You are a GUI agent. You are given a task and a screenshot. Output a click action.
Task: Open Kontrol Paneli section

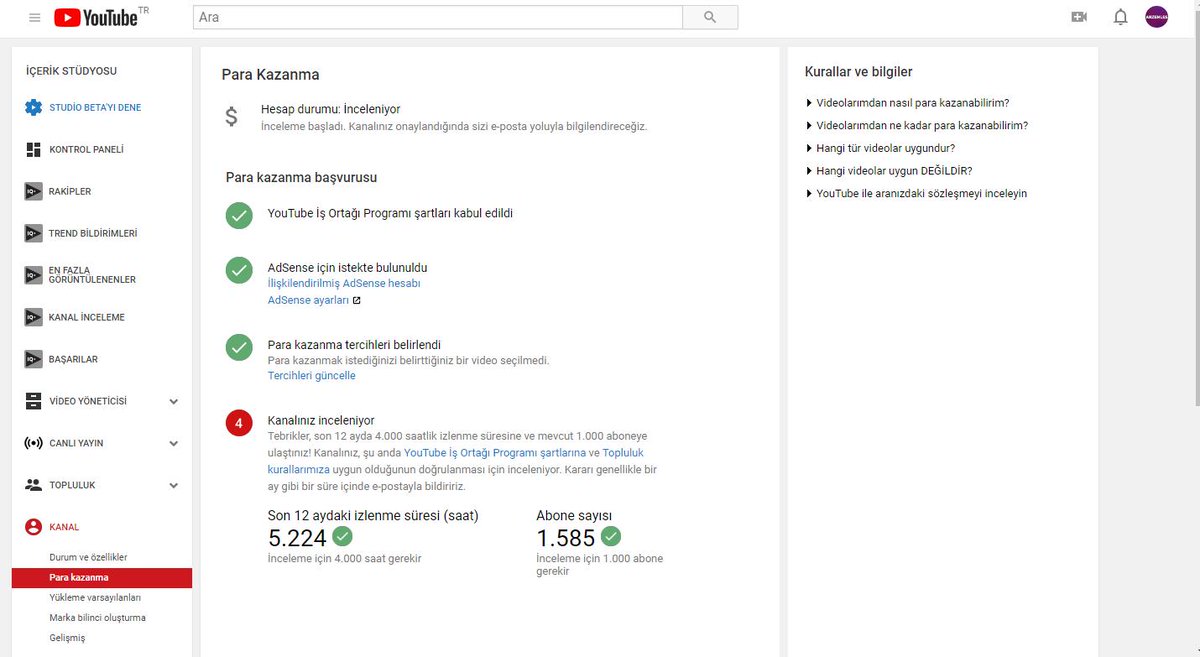86,150
